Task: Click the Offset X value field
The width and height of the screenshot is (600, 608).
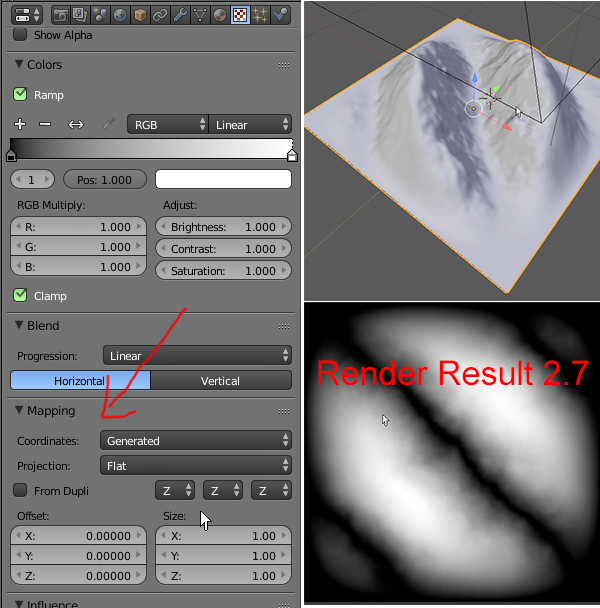Action: (78, 535)
